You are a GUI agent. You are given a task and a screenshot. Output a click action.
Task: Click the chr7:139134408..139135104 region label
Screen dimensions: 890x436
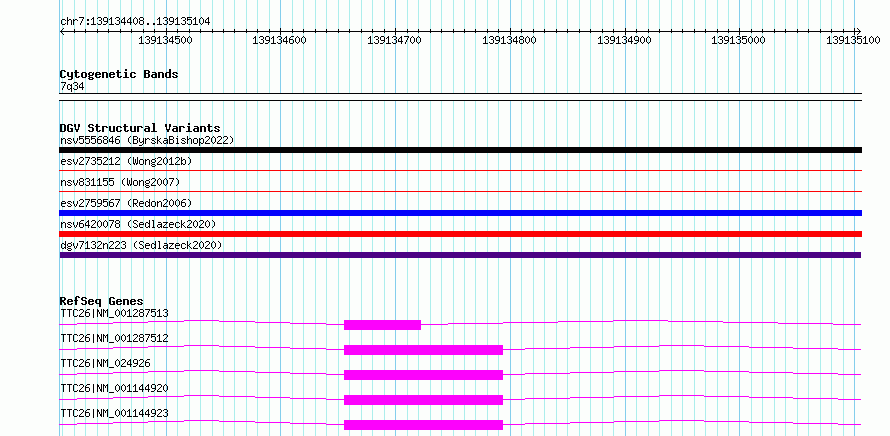click(x=135, y=21)
